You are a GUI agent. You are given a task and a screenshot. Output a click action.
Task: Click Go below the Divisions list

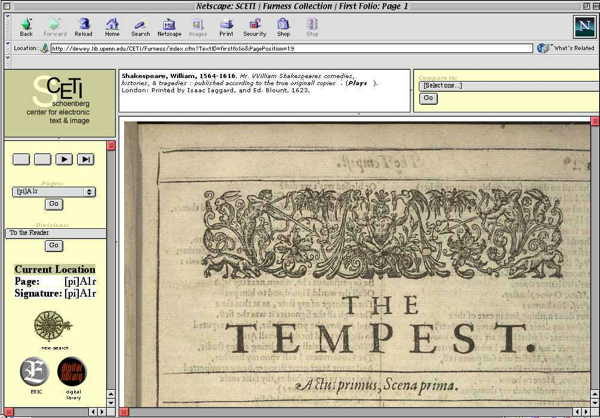pyautogui.click(x=54, y=245)
